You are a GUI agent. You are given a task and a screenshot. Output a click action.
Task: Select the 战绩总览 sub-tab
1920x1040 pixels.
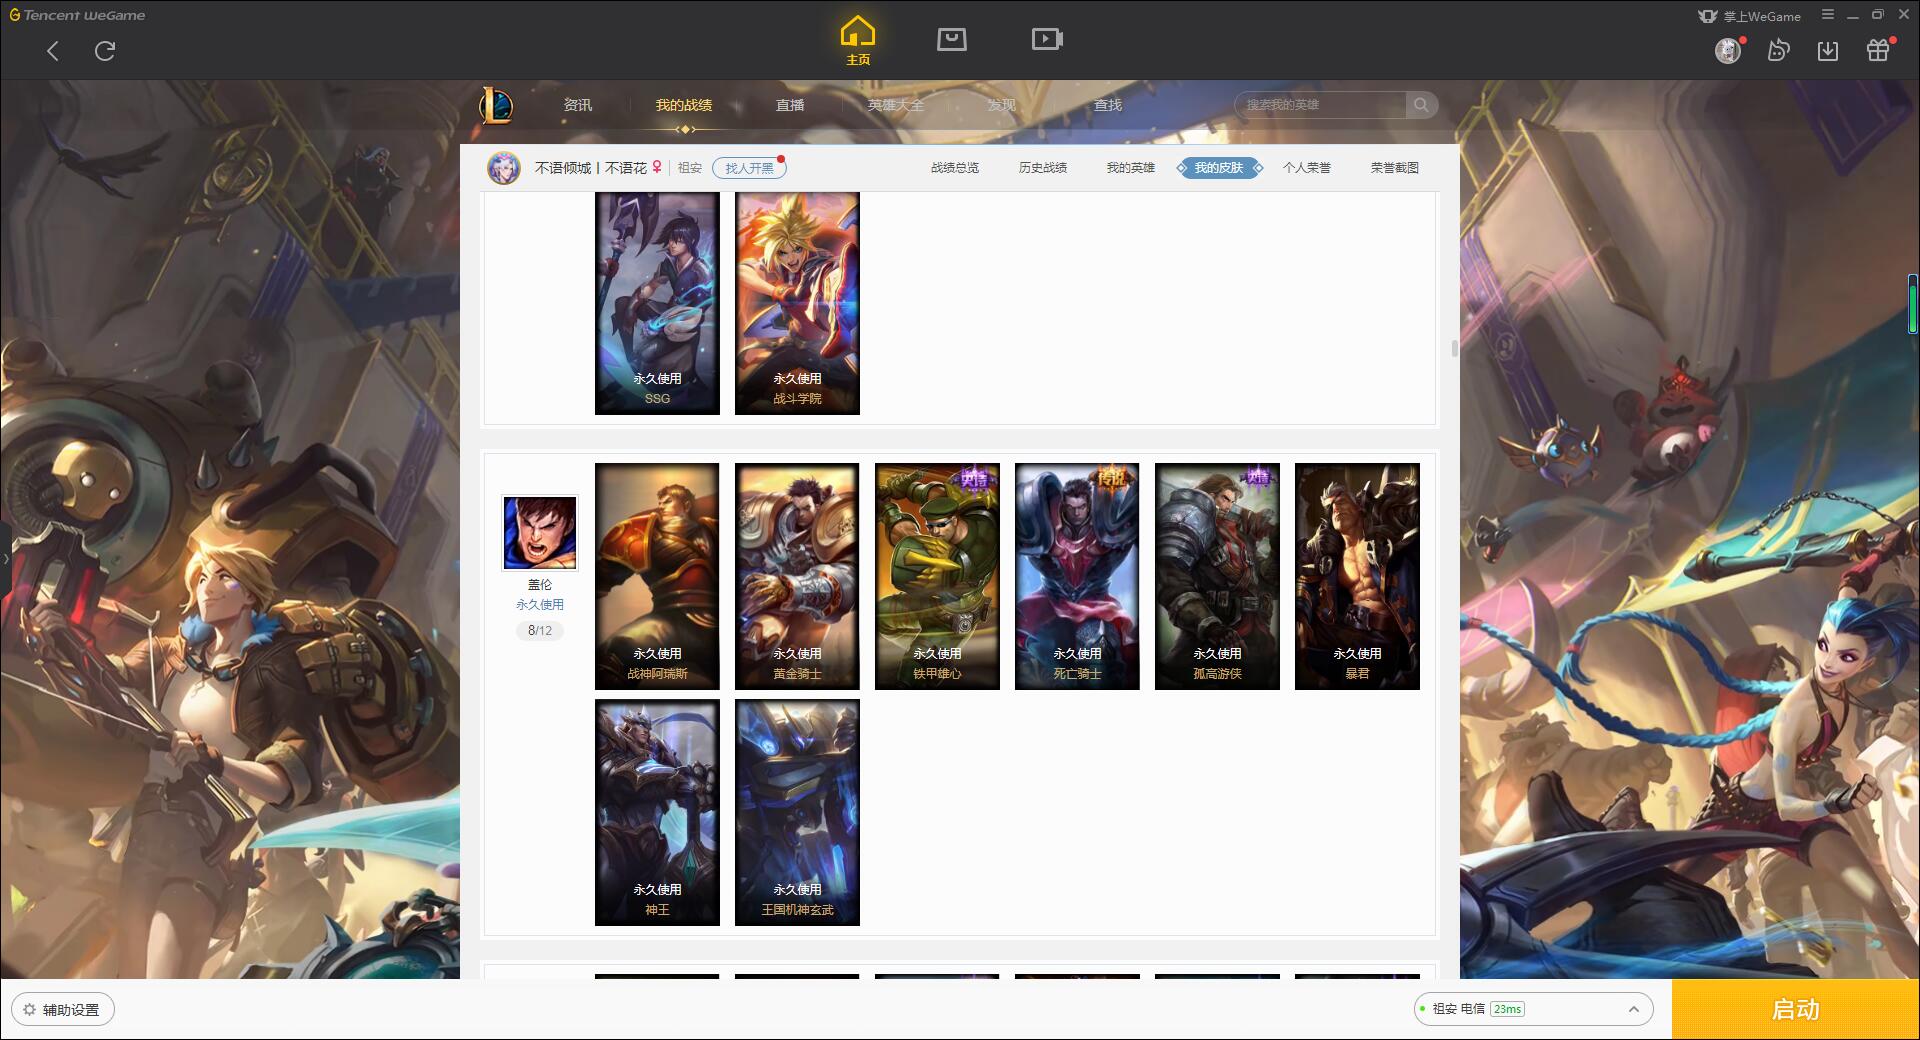click(x=955, y=168)
